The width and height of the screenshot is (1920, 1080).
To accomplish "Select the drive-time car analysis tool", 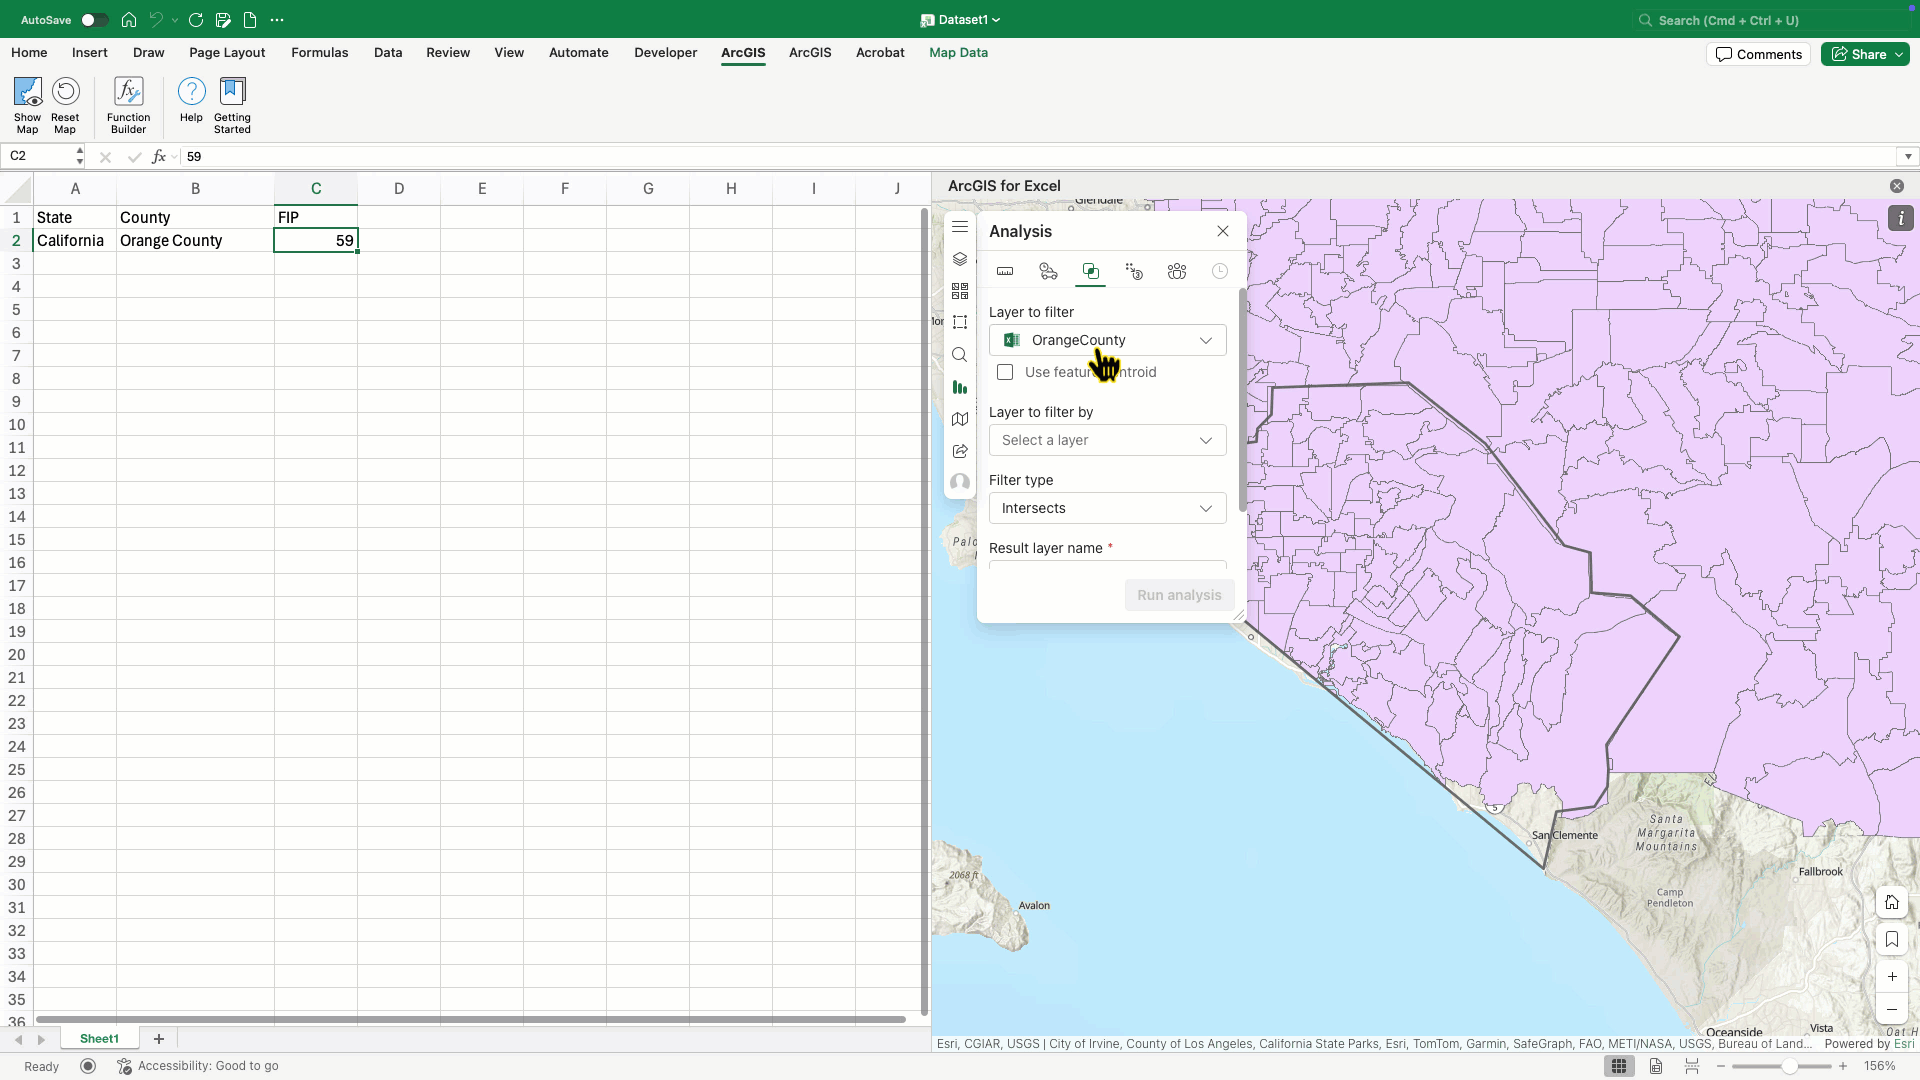I will tap(1048, 271).
